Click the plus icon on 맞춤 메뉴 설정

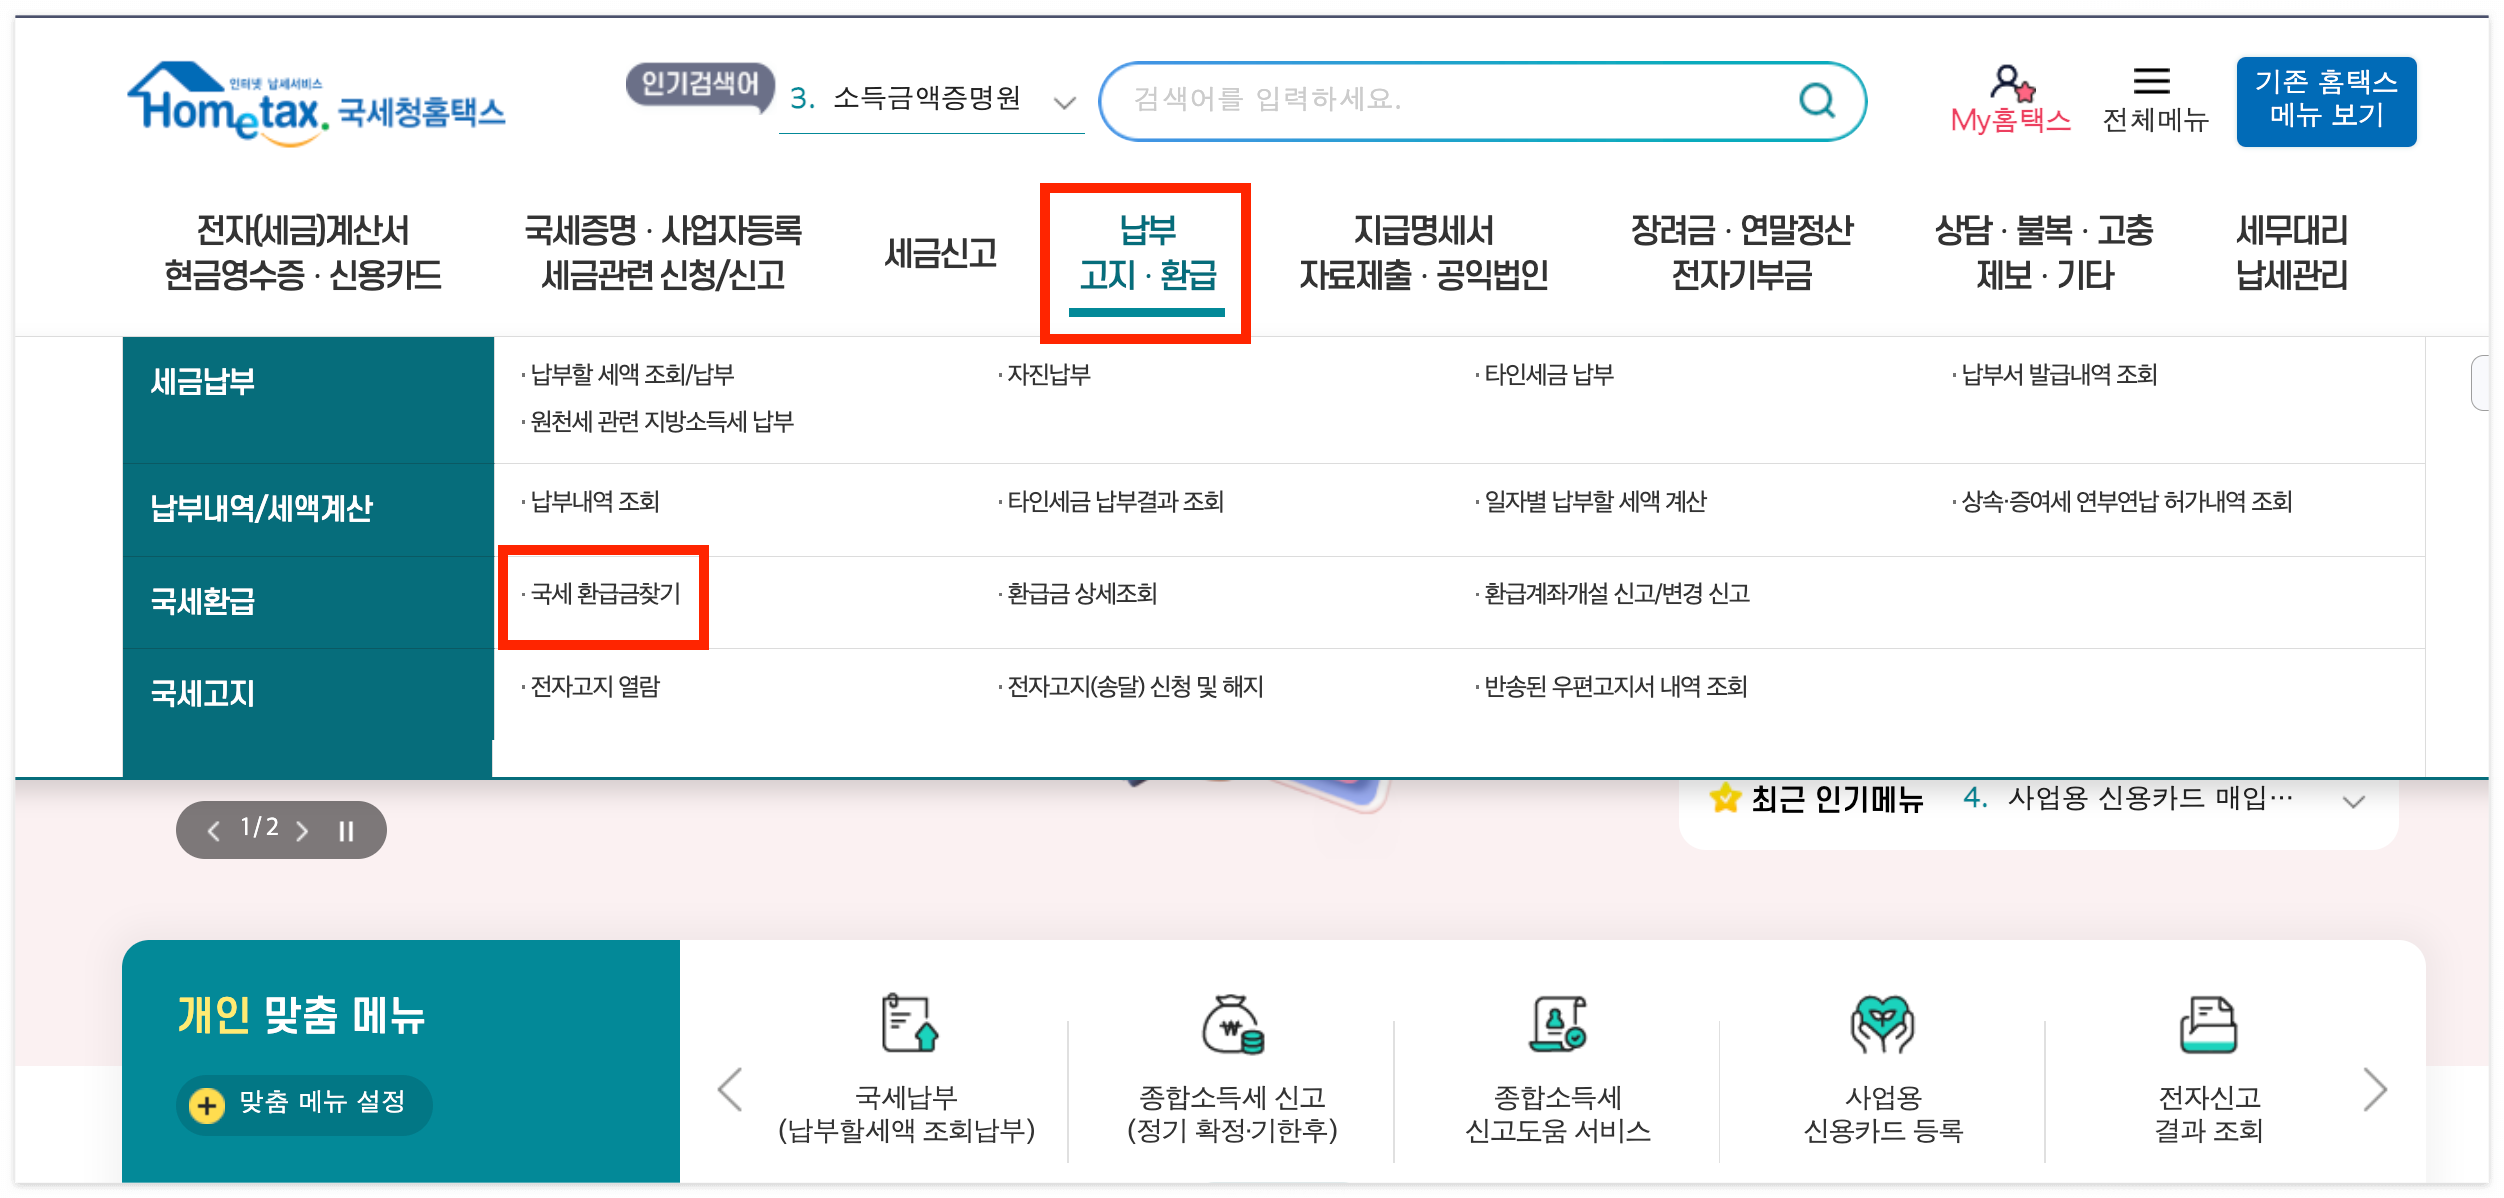point(207,1104)
